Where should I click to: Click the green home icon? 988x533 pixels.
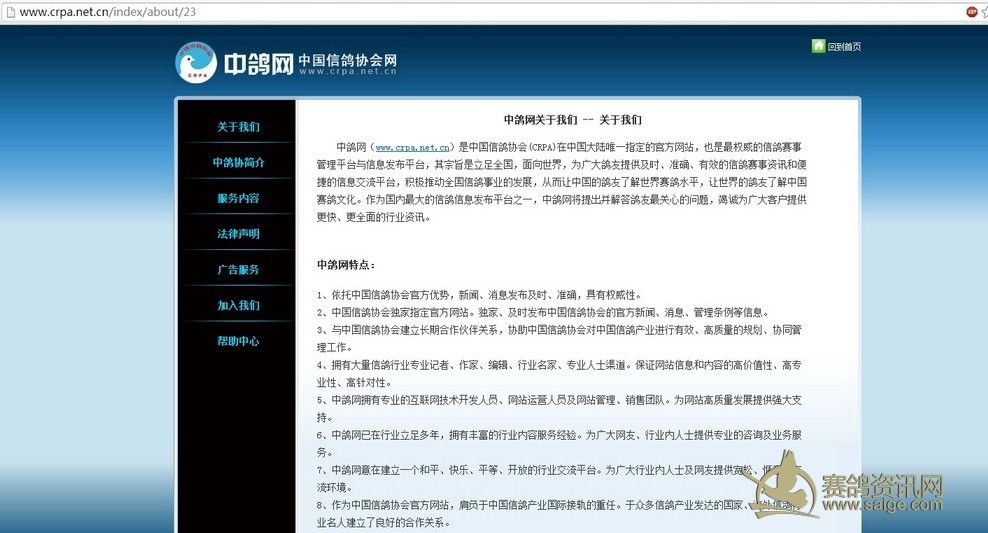tap(818, 46)
